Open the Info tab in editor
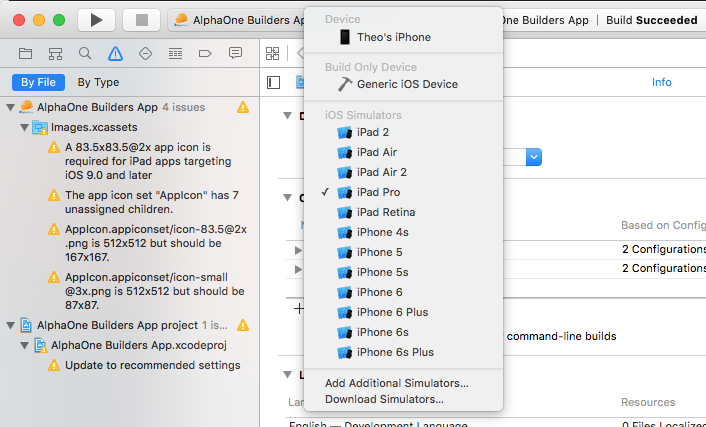The height and width of the screenshot is (427, 706). (661, 82)
